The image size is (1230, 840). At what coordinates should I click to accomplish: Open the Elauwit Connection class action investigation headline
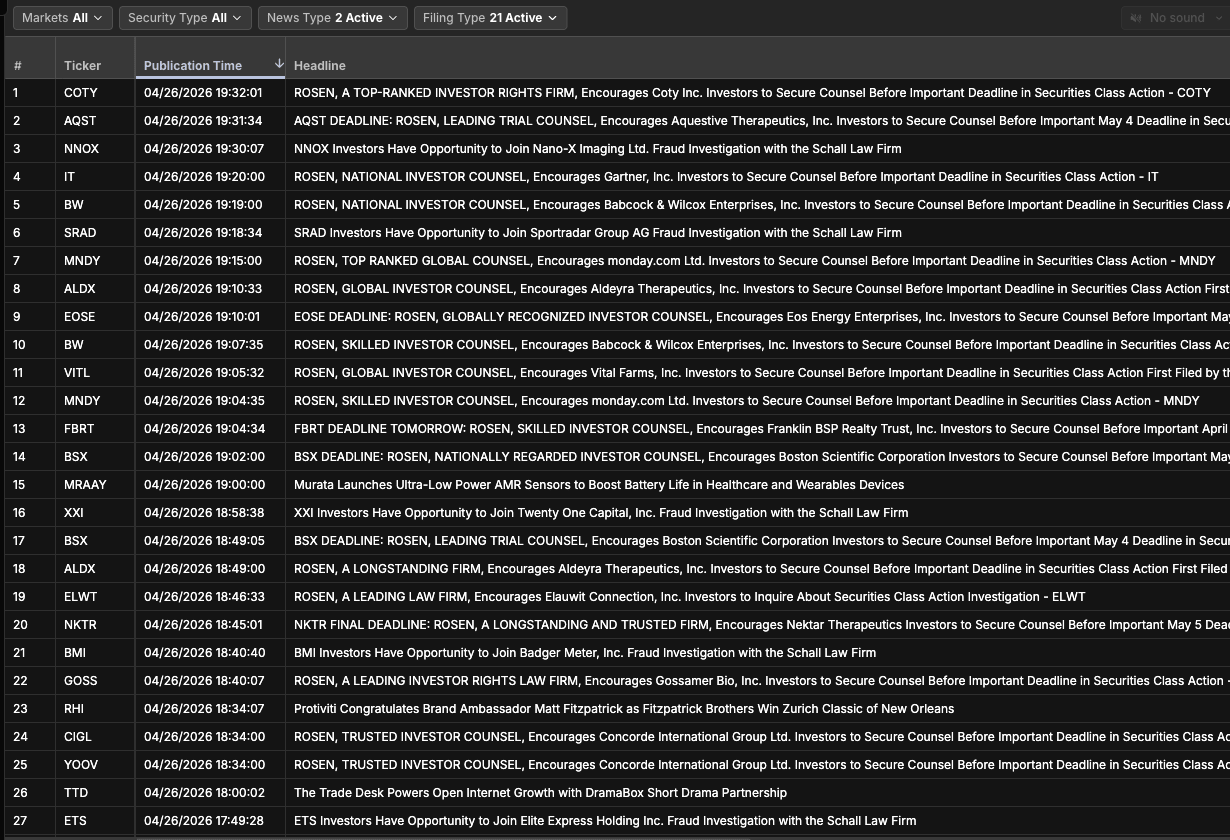coord(690,597)
